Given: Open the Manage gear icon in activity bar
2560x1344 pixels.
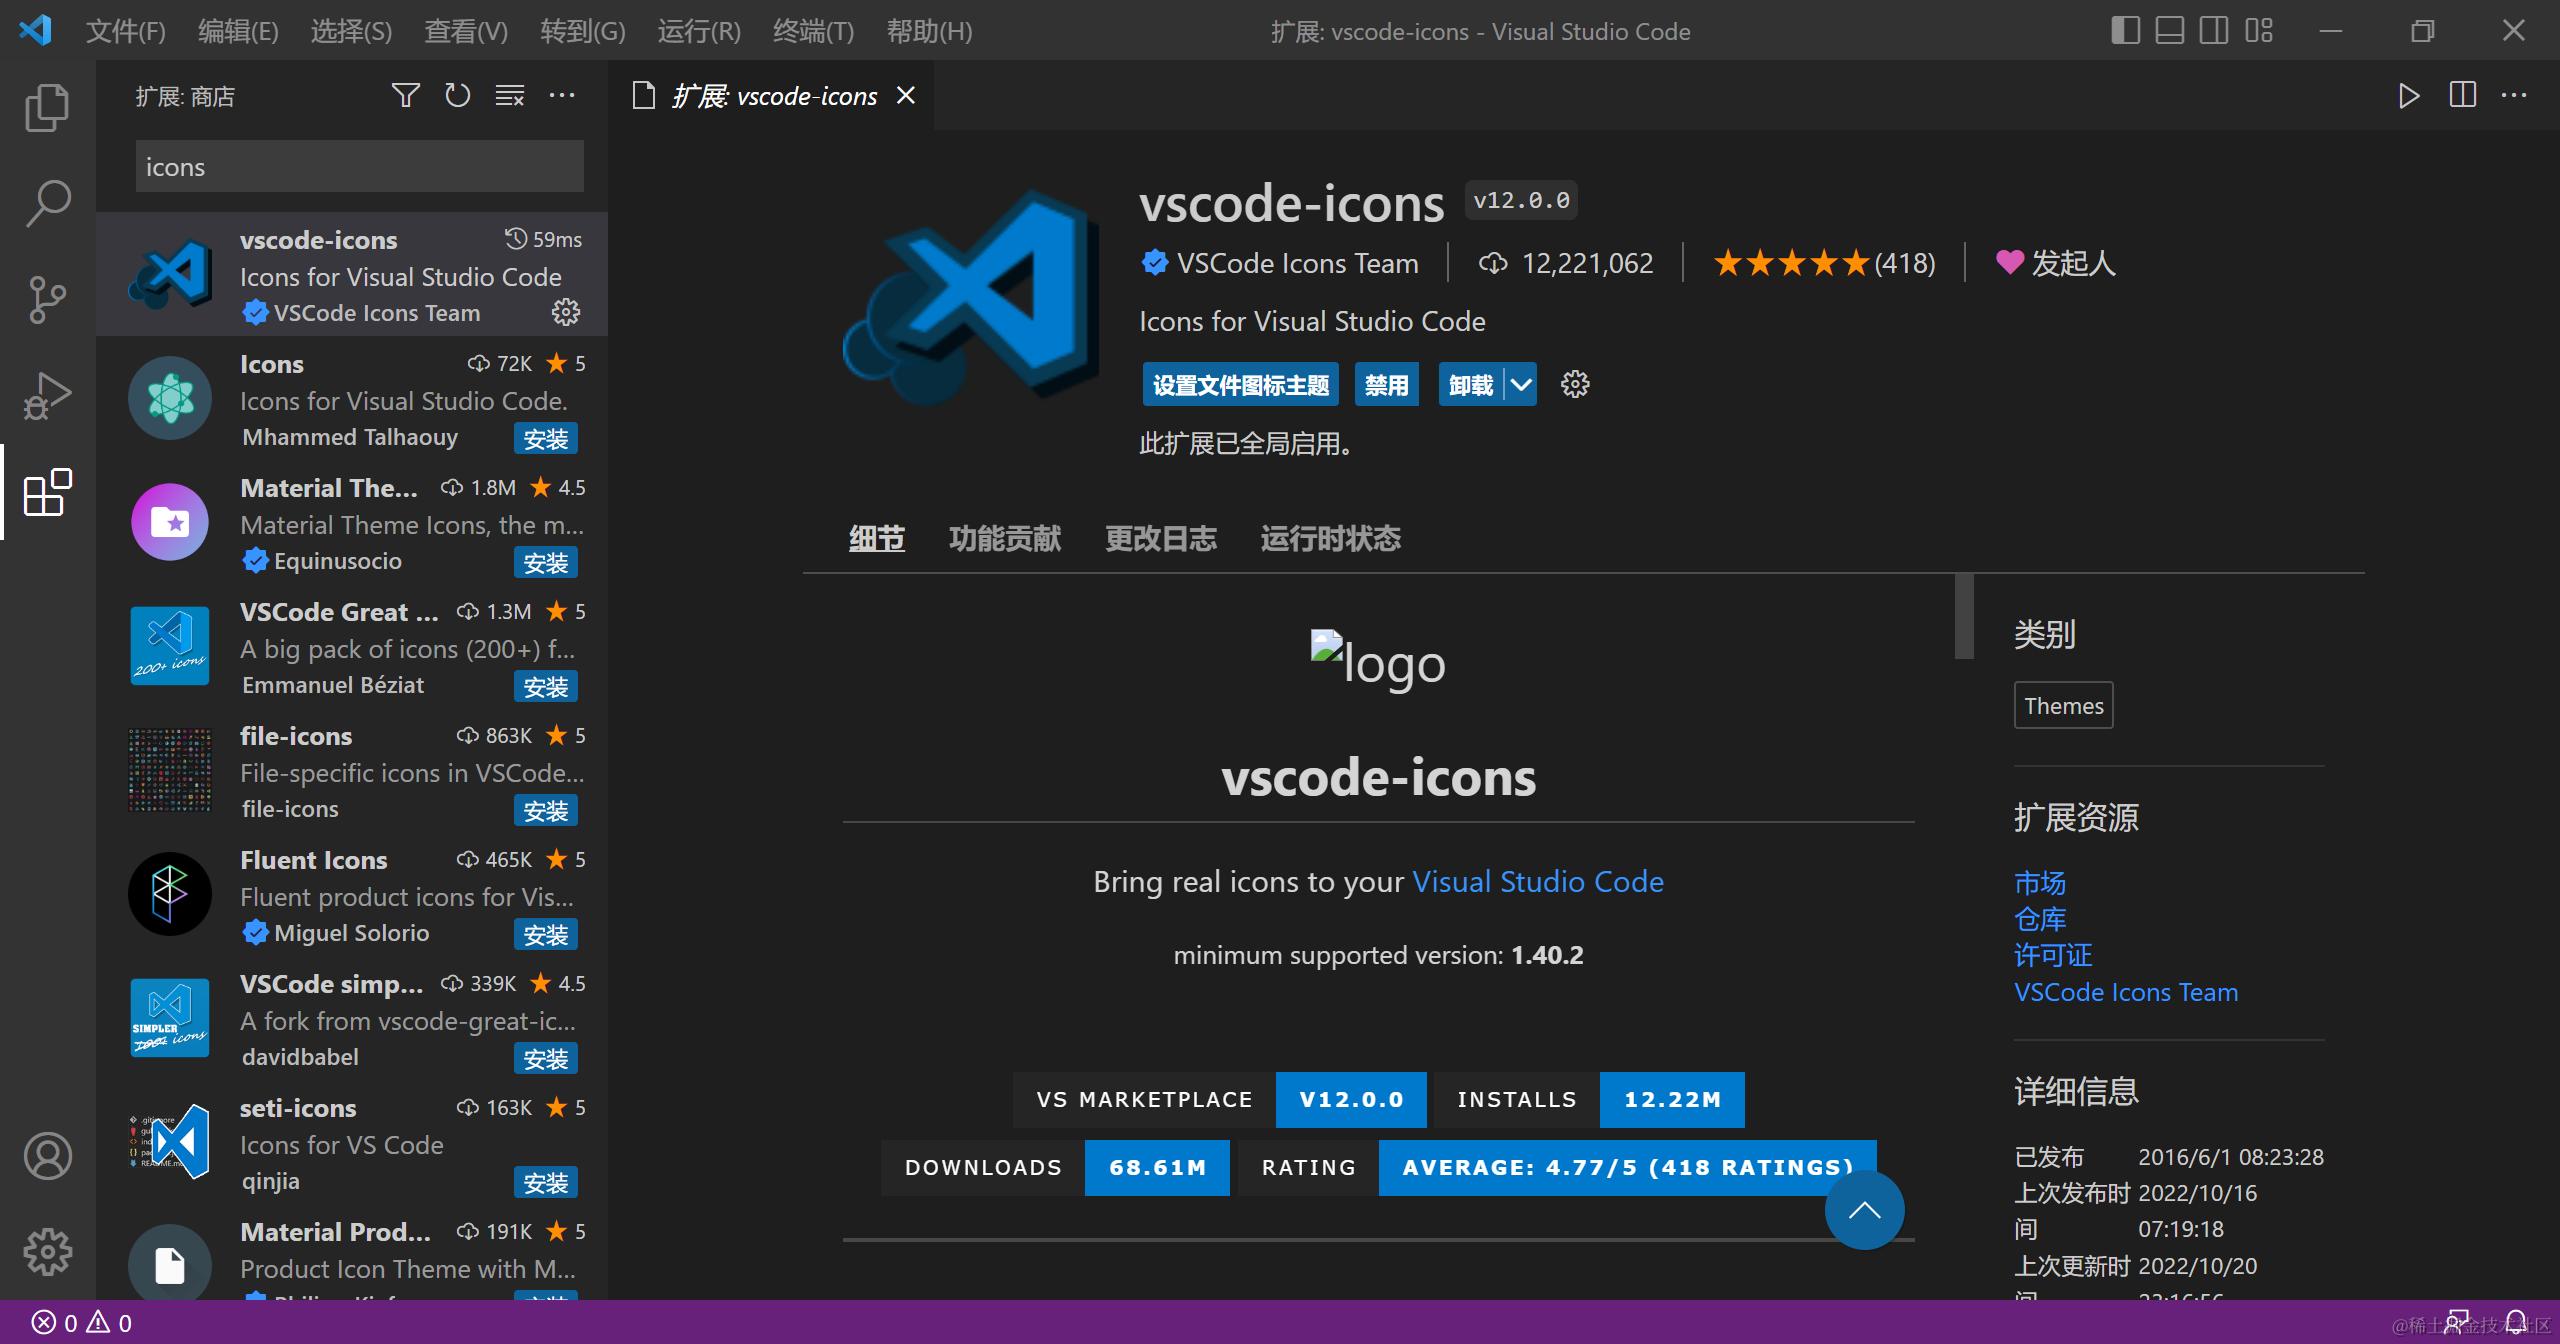Looking at the screenshot, I should 46,1252.
